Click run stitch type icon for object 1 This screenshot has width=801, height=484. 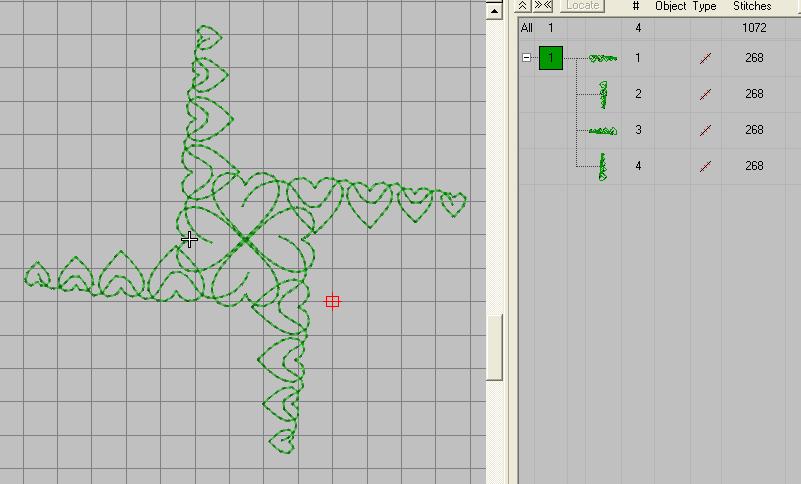pyautogui.click(x=705, y=59)
